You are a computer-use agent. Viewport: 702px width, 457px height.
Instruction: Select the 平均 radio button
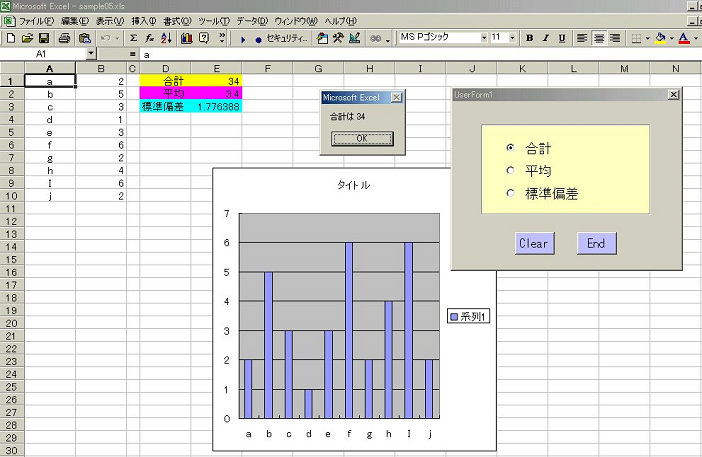[x=511, y=170]
